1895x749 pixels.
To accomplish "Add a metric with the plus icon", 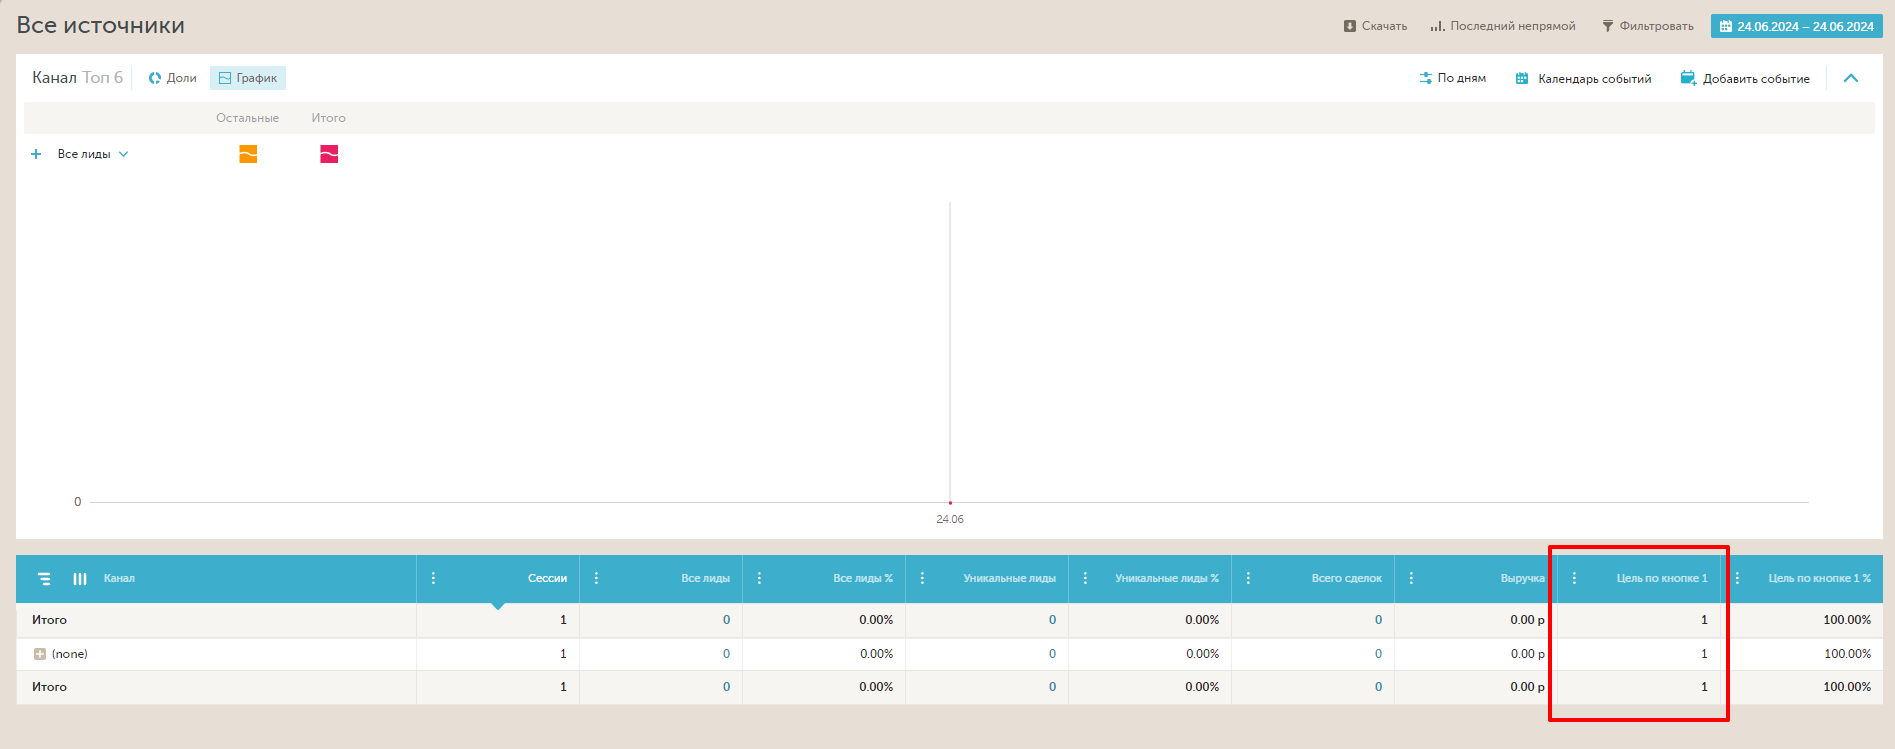I will coord(36,154).
